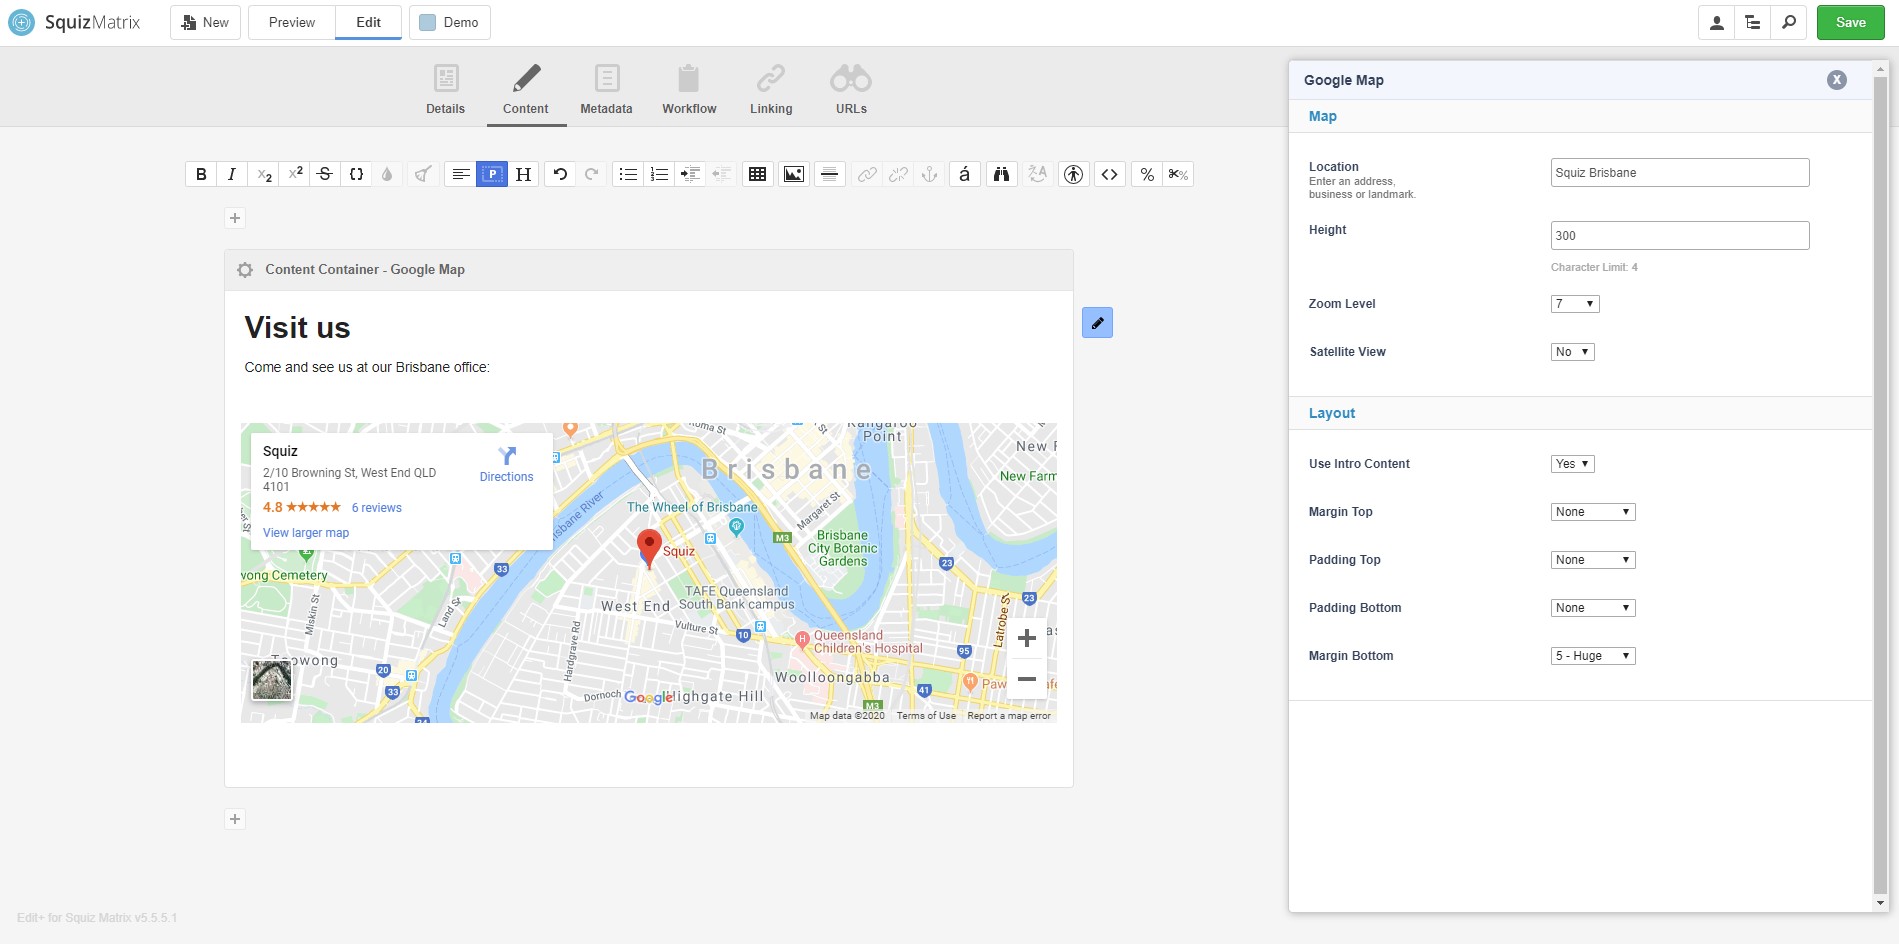Close the Google Map panel
Viewport: 1899px width, 944px height.
click(1837, 80)
